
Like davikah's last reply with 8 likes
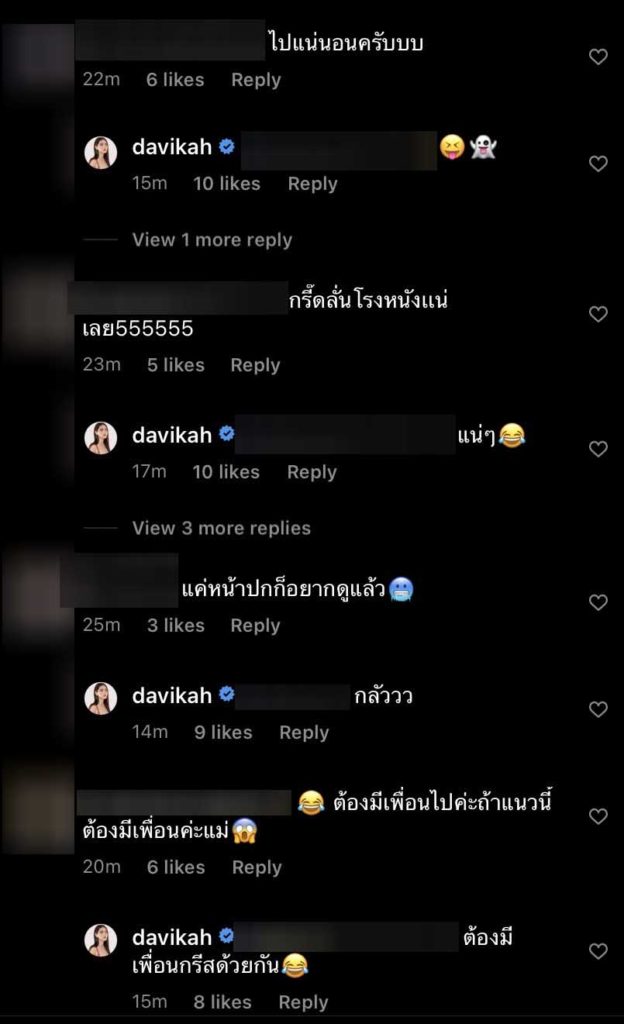coord(598,951)
